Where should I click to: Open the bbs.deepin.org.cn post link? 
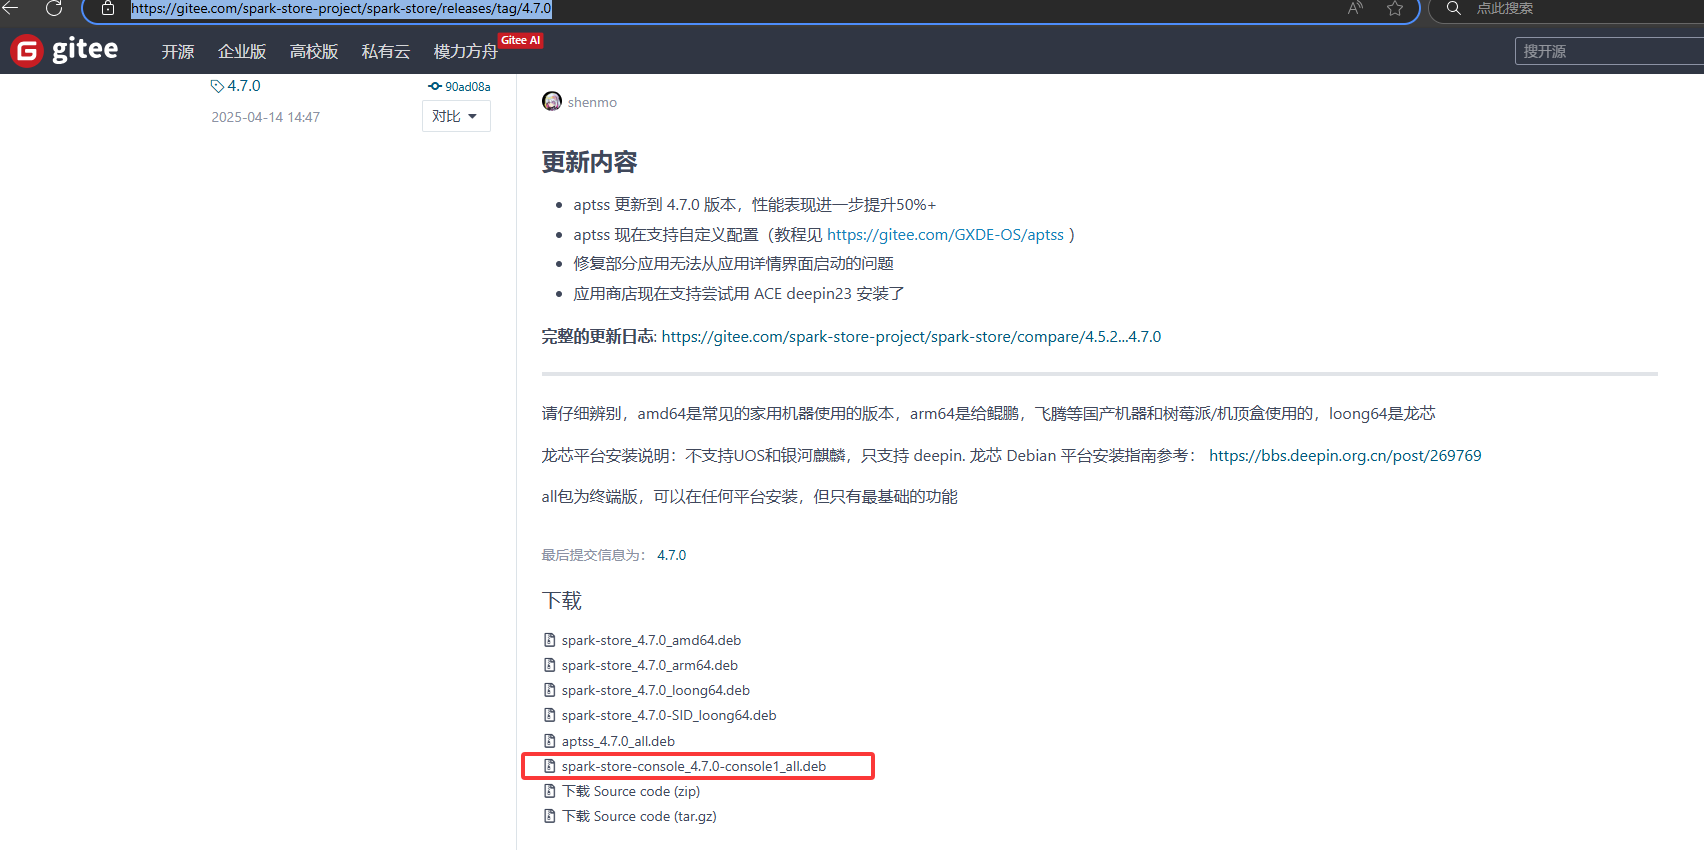[x=1345, y=455]
